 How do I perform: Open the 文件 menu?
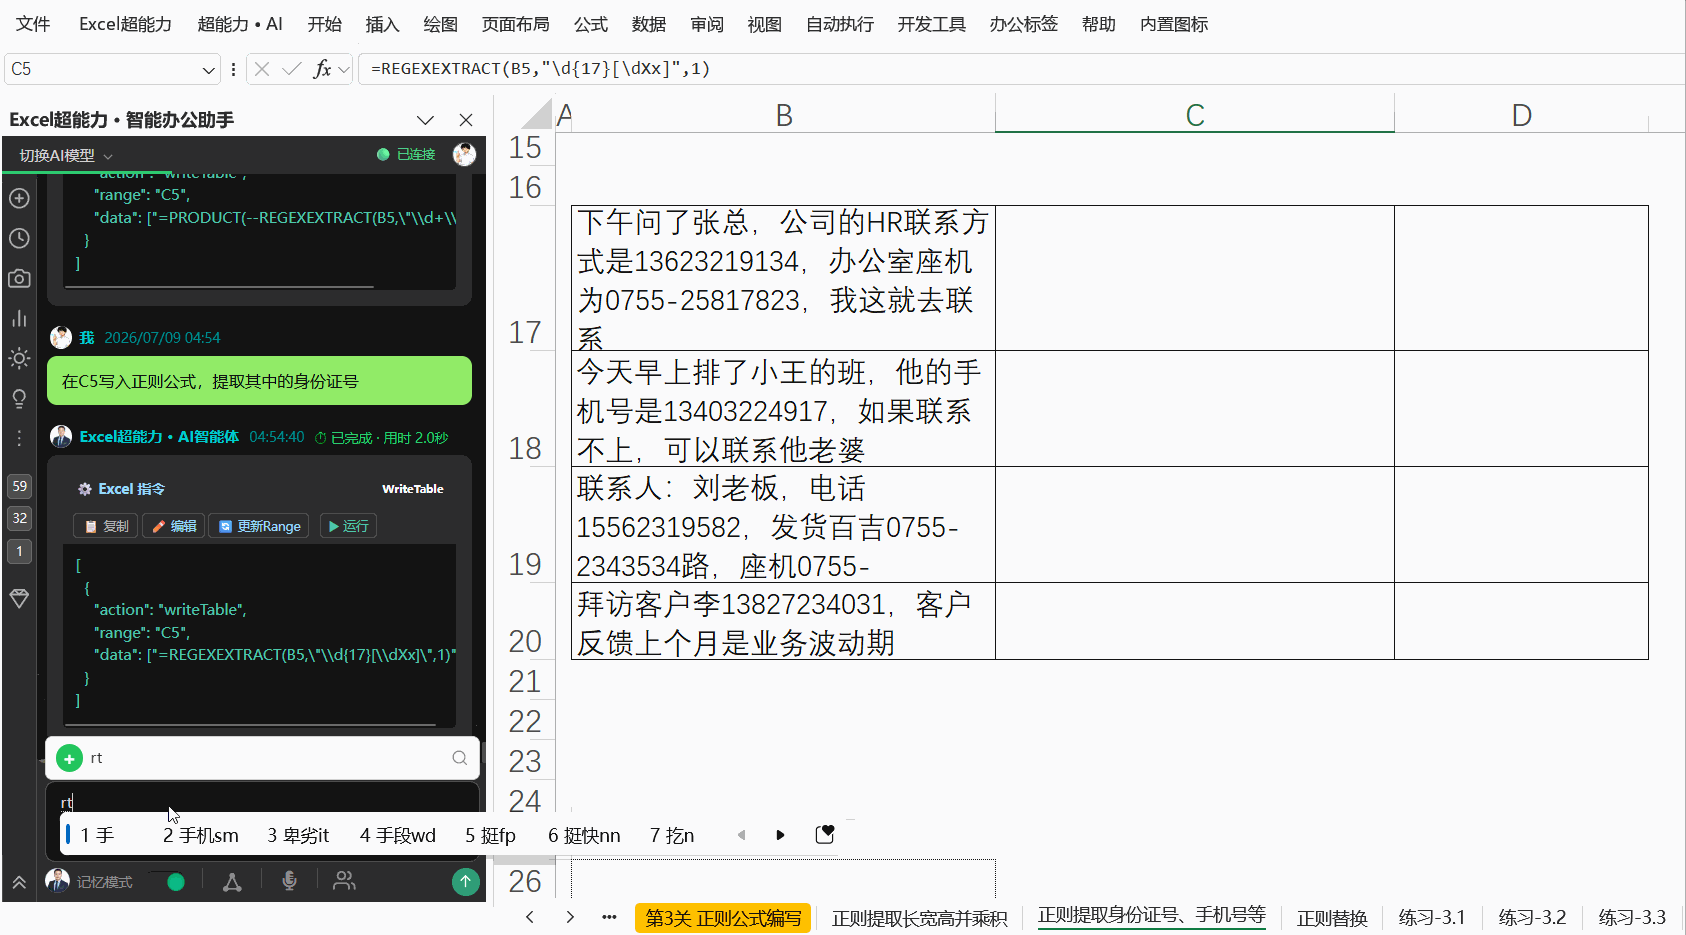coord(33,24)
